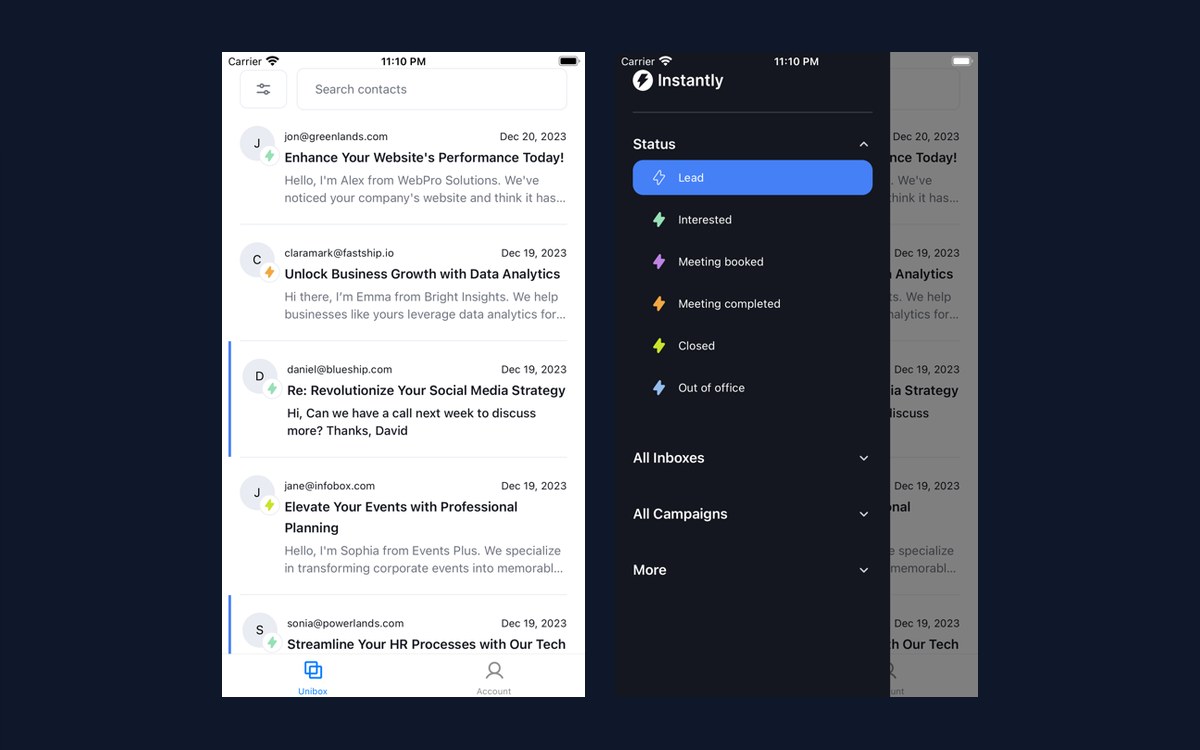Click the Status section heading
This screenshot has width=1200, height=750.
654,144
